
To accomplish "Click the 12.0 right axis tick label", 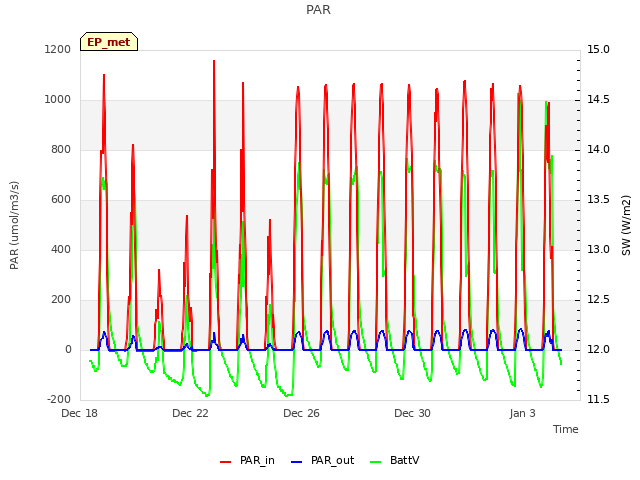I will click(598, 349).
